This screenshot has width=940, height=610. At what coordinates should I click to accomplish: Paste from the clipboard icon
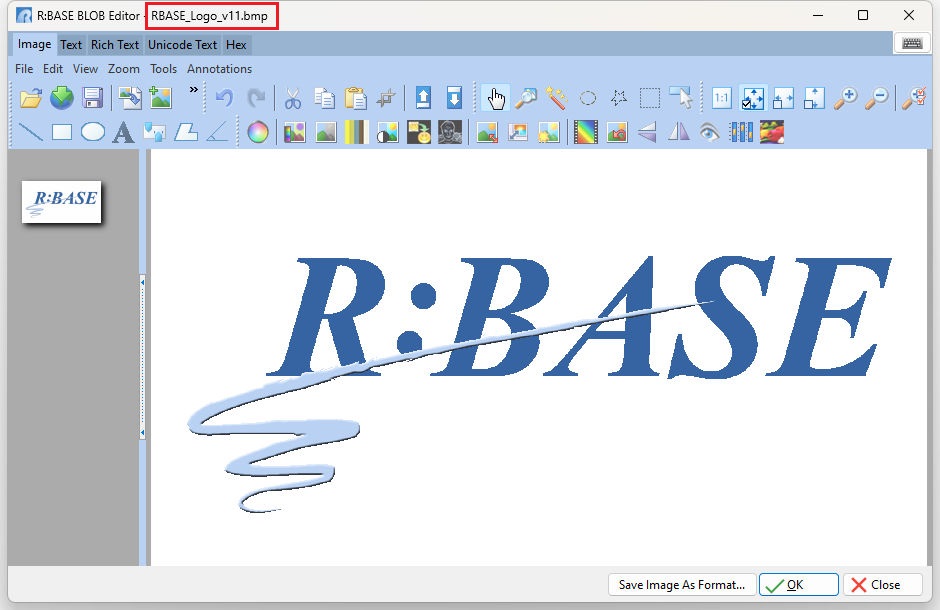[355, 98]
